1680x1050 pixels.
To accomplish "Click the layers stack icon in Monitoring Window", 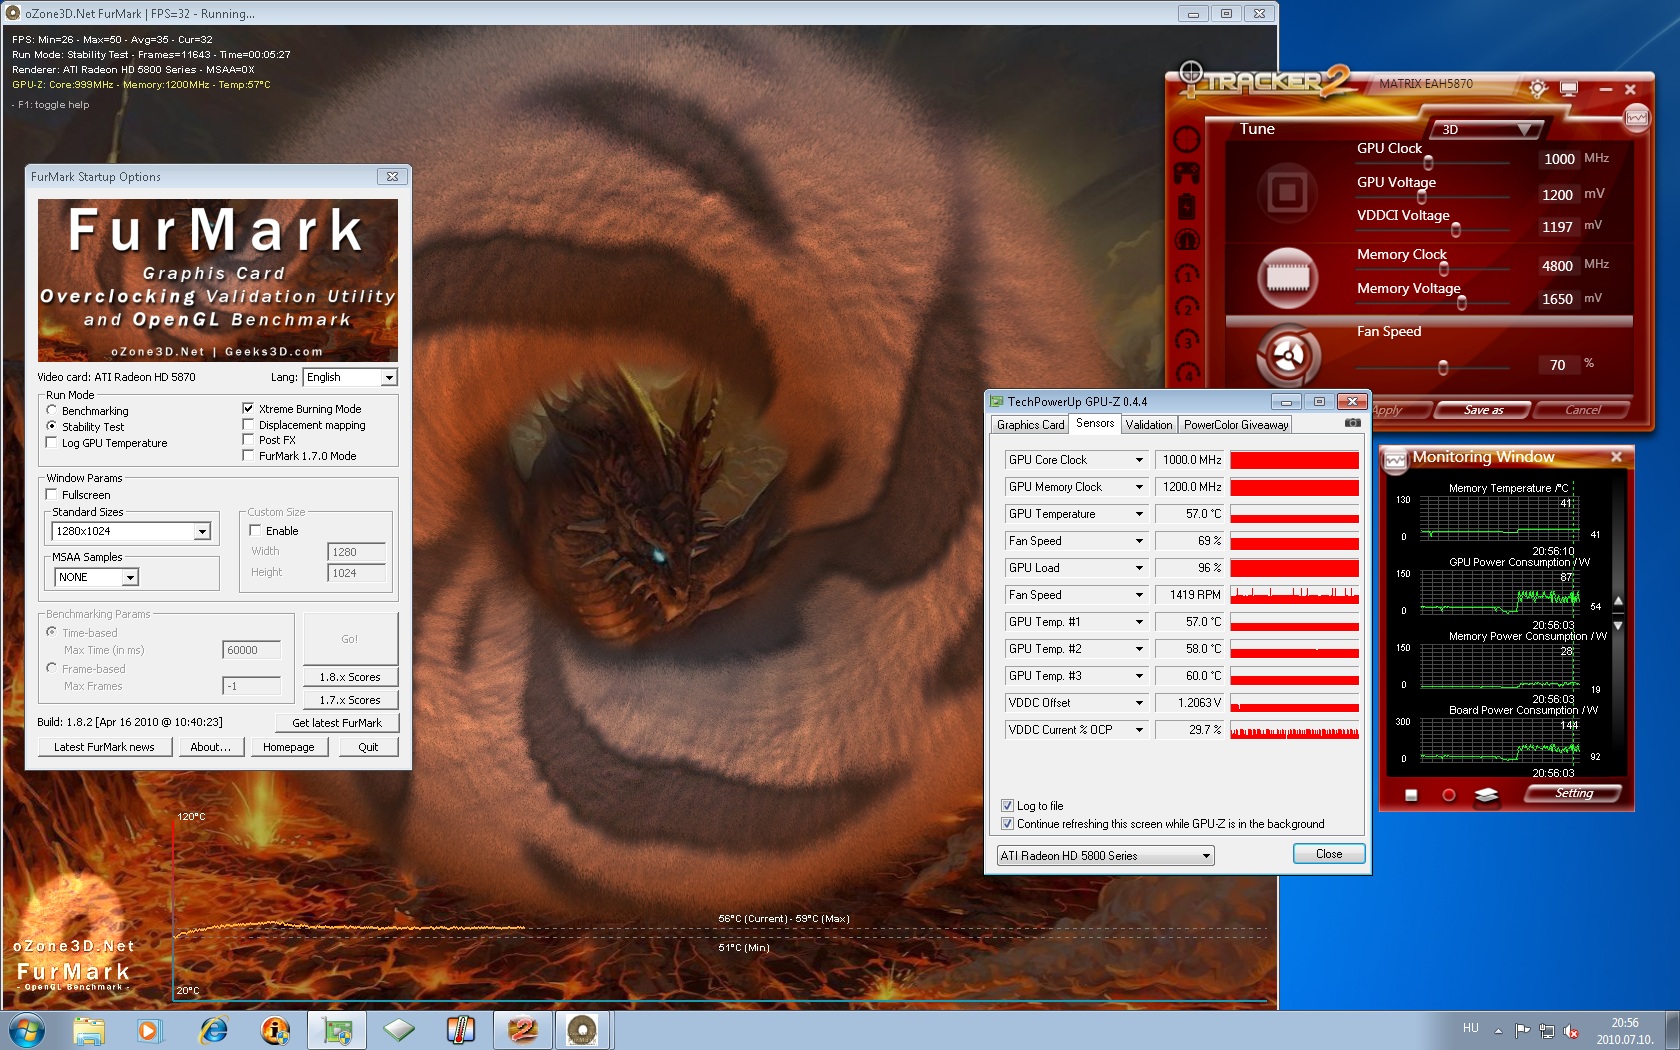I will click(1486, 795).
